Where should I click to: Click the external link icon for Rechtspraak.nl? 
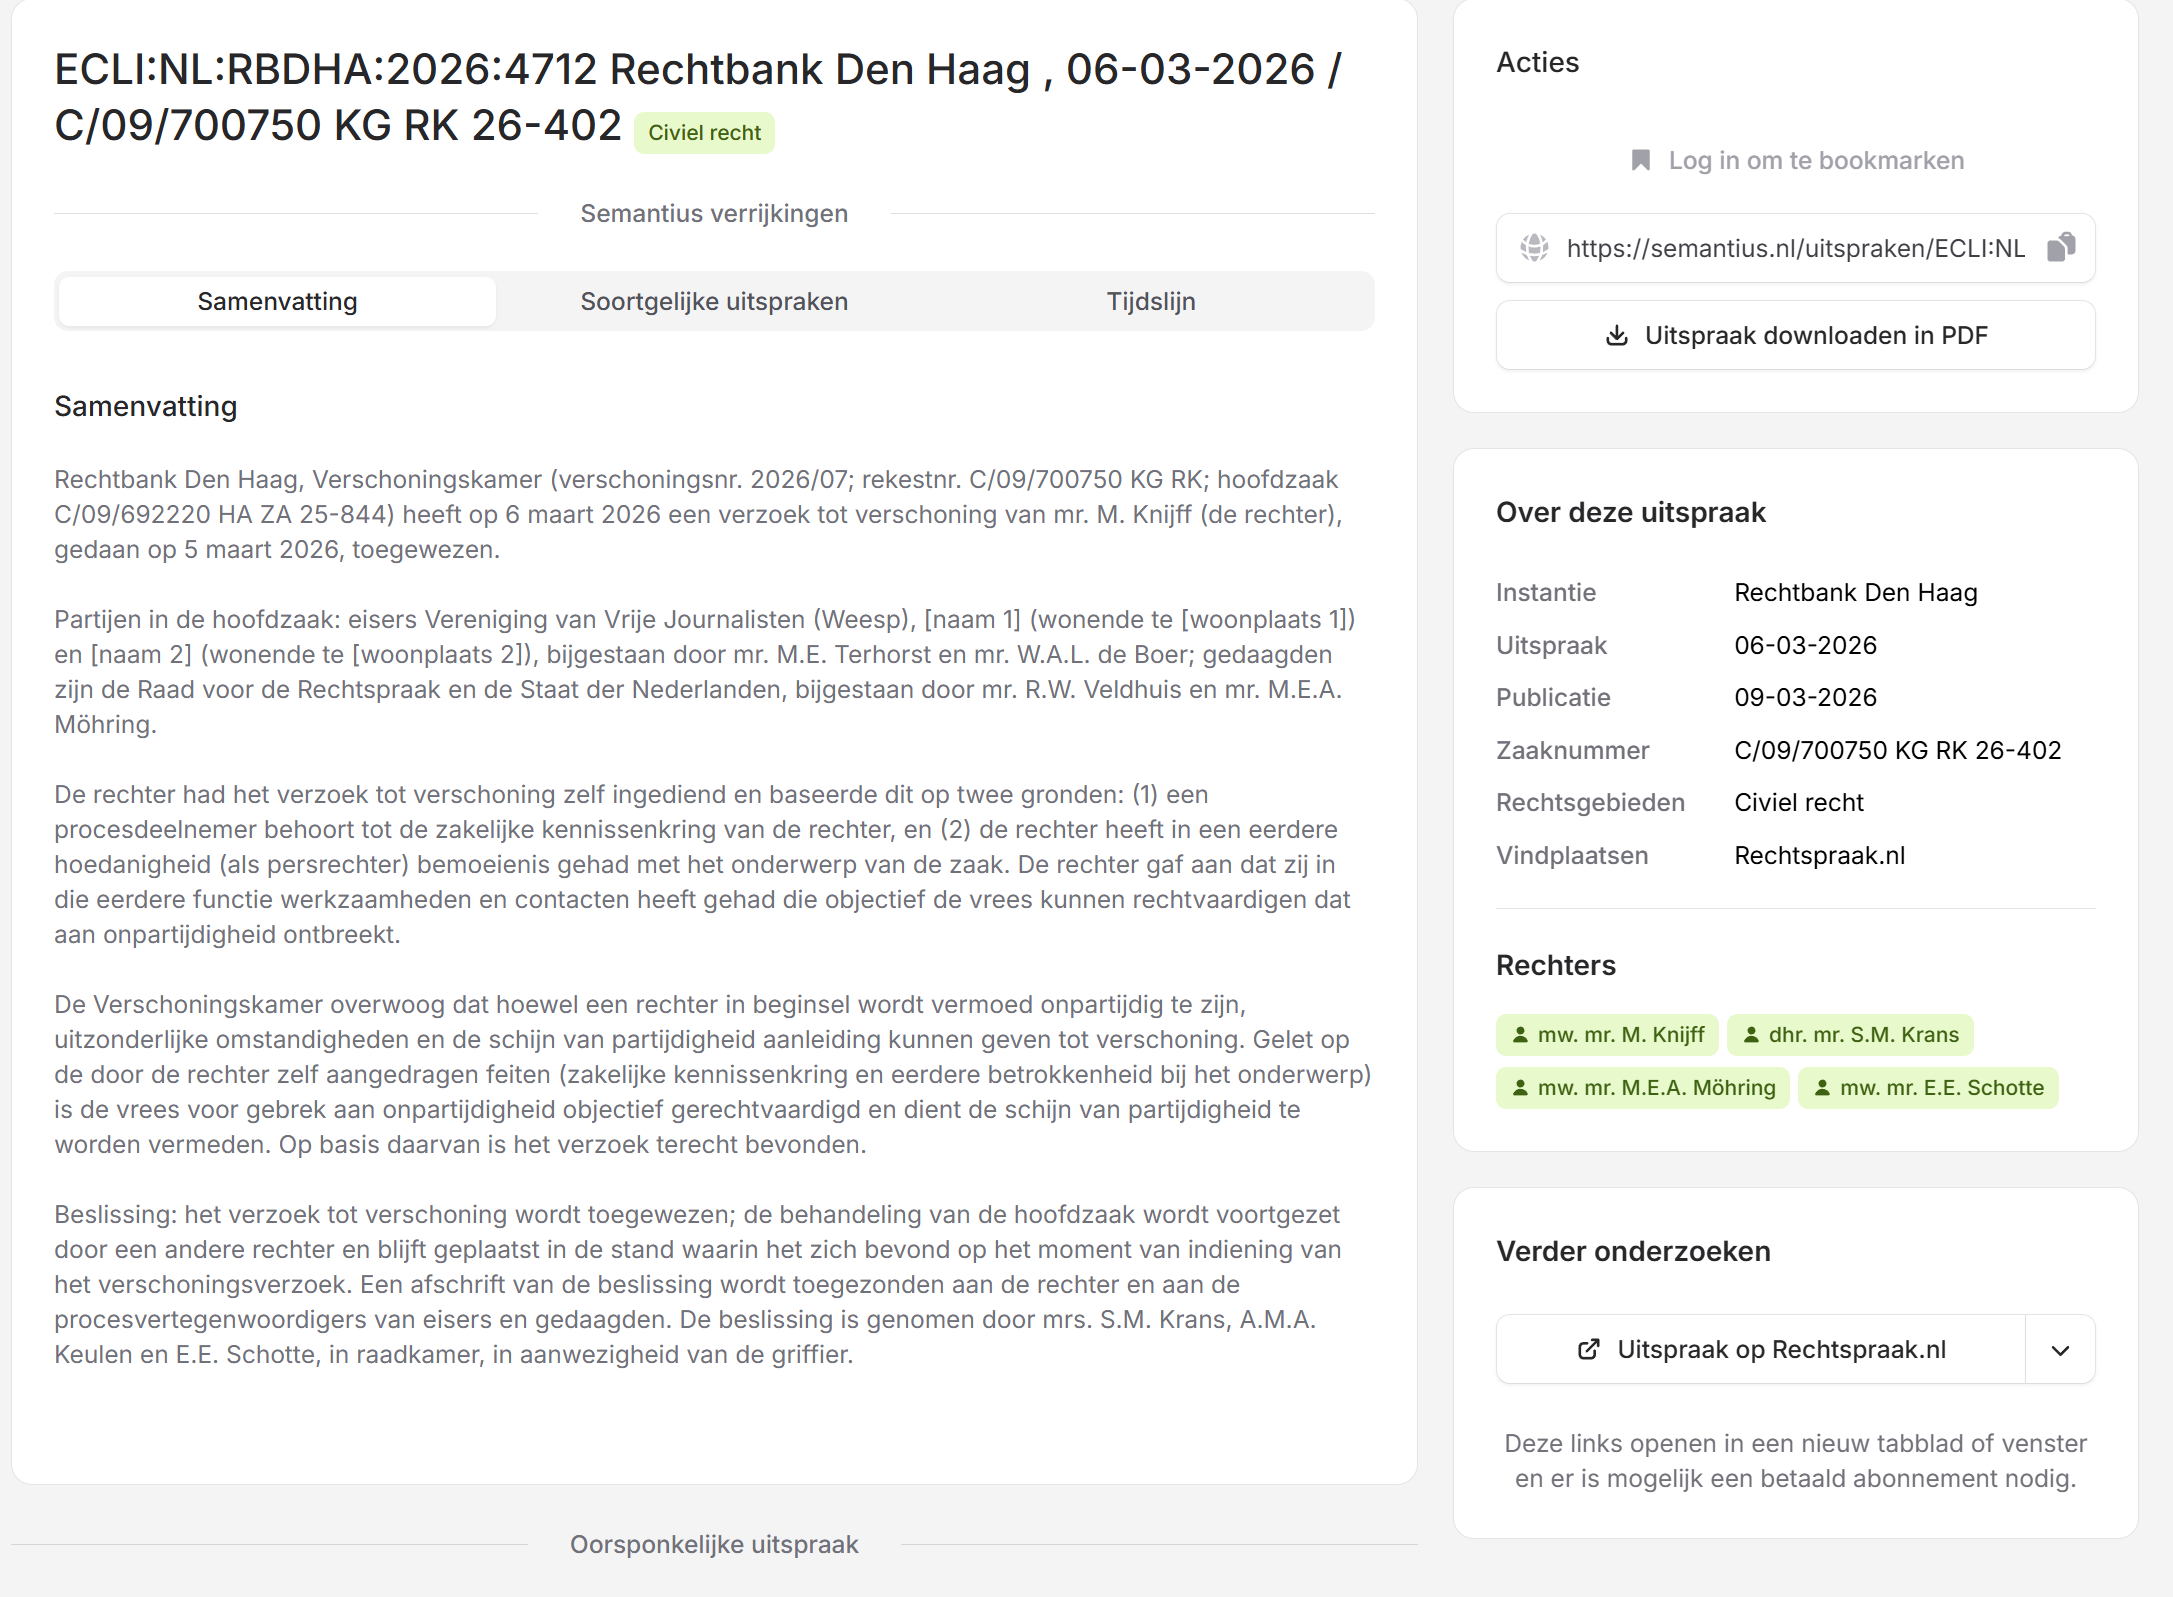[1588, 1349]
